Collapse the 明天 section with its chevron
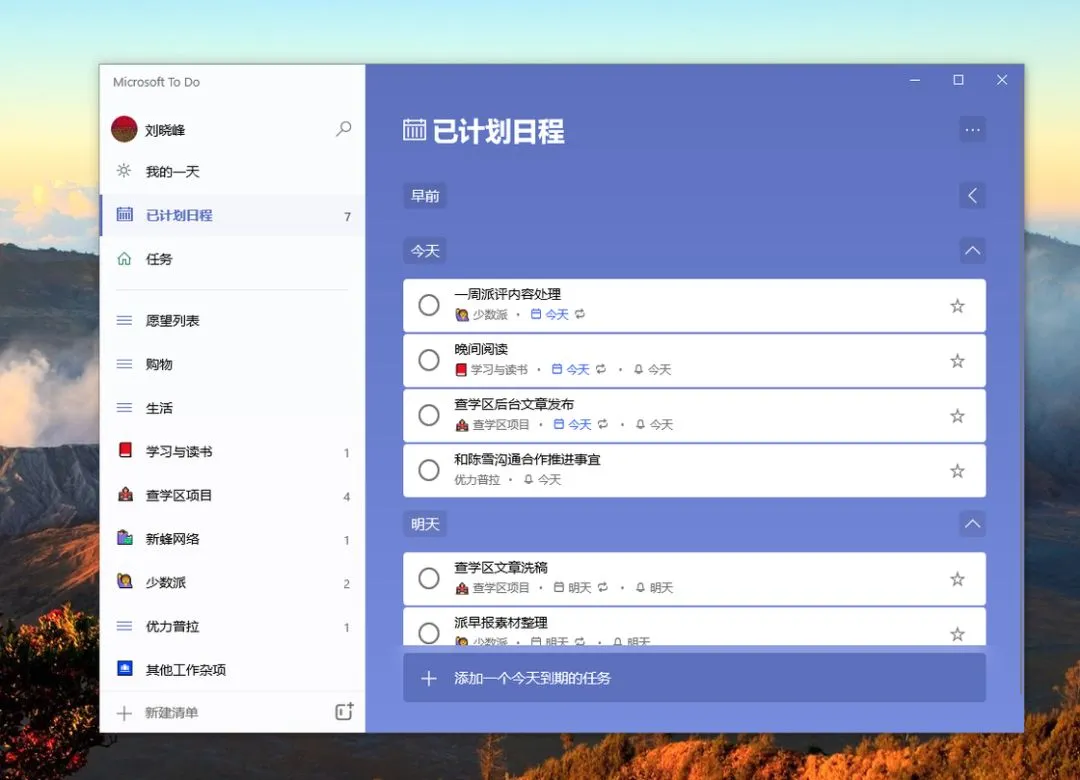The width and height of the screenshot is (1080, 780). 972,524
